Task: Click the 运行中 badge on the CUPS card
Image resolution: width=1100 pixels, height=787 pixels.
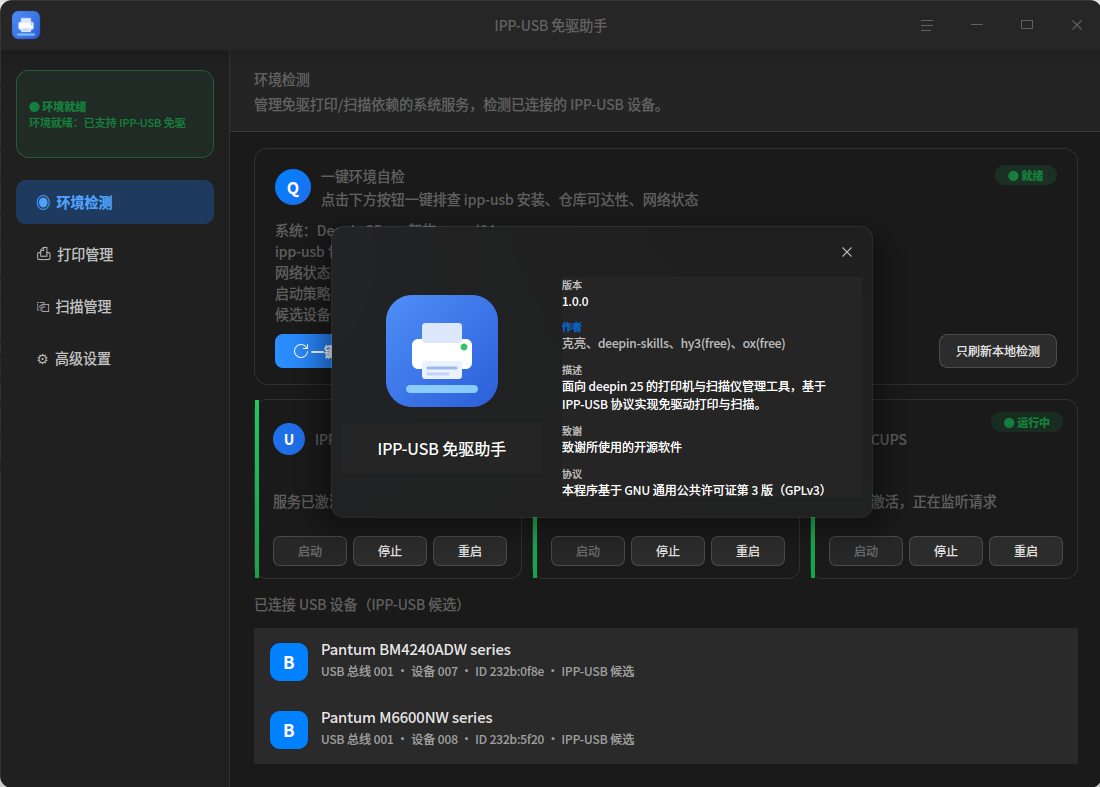Action: tap(1026, 422)
